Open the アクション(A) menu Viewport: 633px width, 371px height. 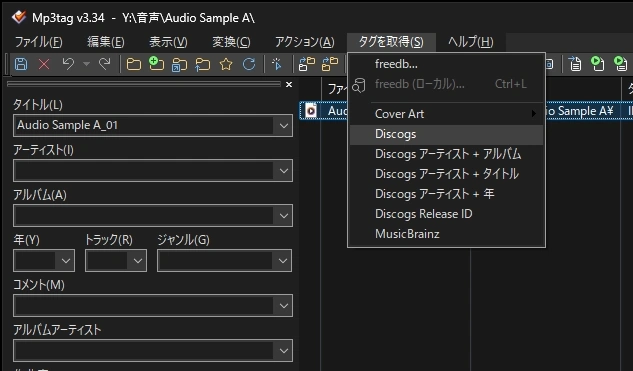(x=305, y=42)
